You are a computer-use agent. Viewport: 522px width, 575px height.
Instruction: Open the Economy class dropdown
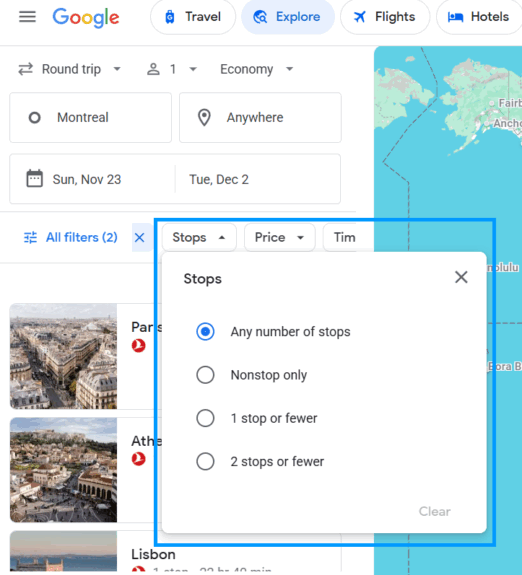pyautogui.click(x=256, y=69)
